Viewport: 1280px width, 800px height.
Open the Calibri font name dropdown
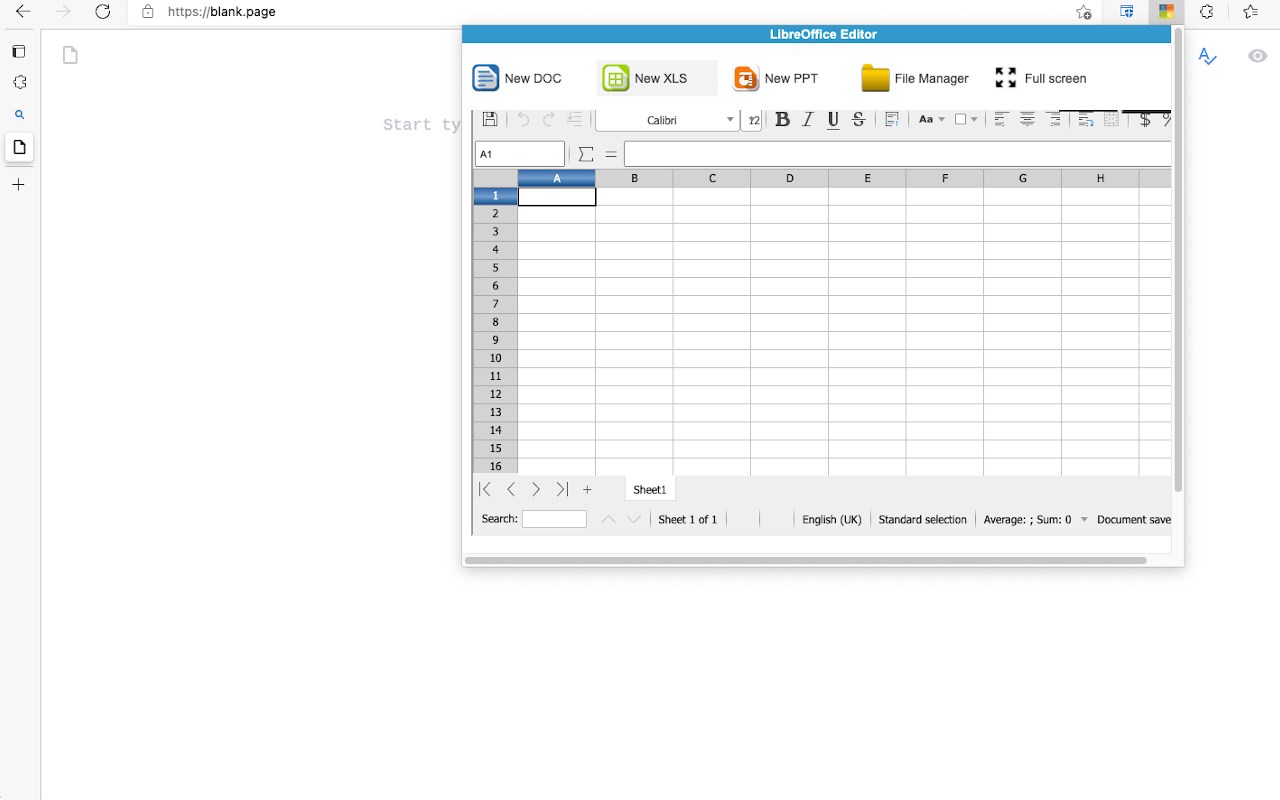(668, 120)
